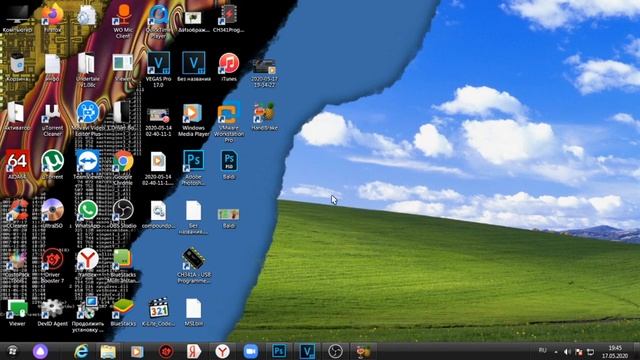Open the Action Center flag icon
The width and height of the screenshot is (640, 360).
pos(578,351)
